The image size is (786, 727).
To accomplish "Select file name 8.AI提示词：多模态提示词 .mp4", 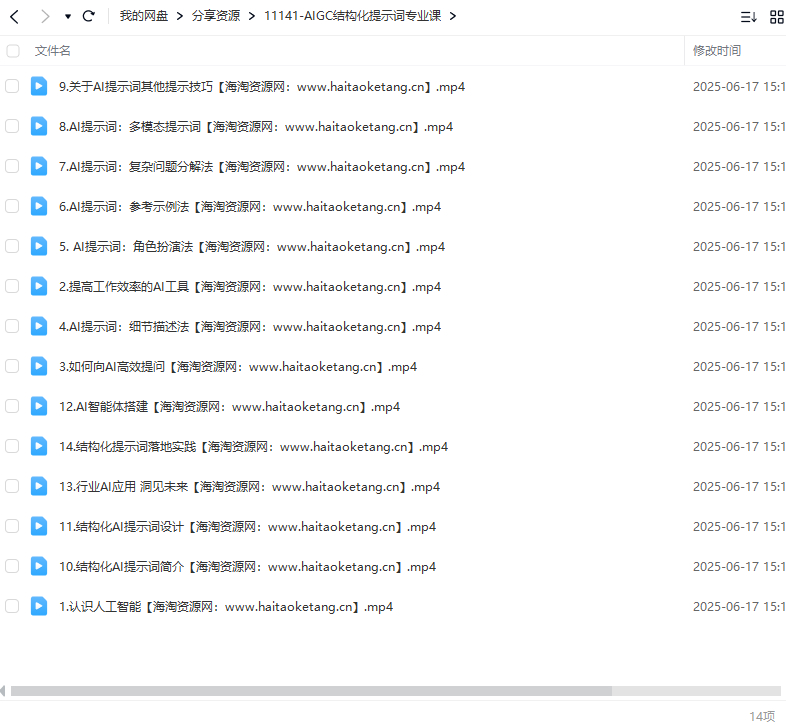I will coord(256,127).
